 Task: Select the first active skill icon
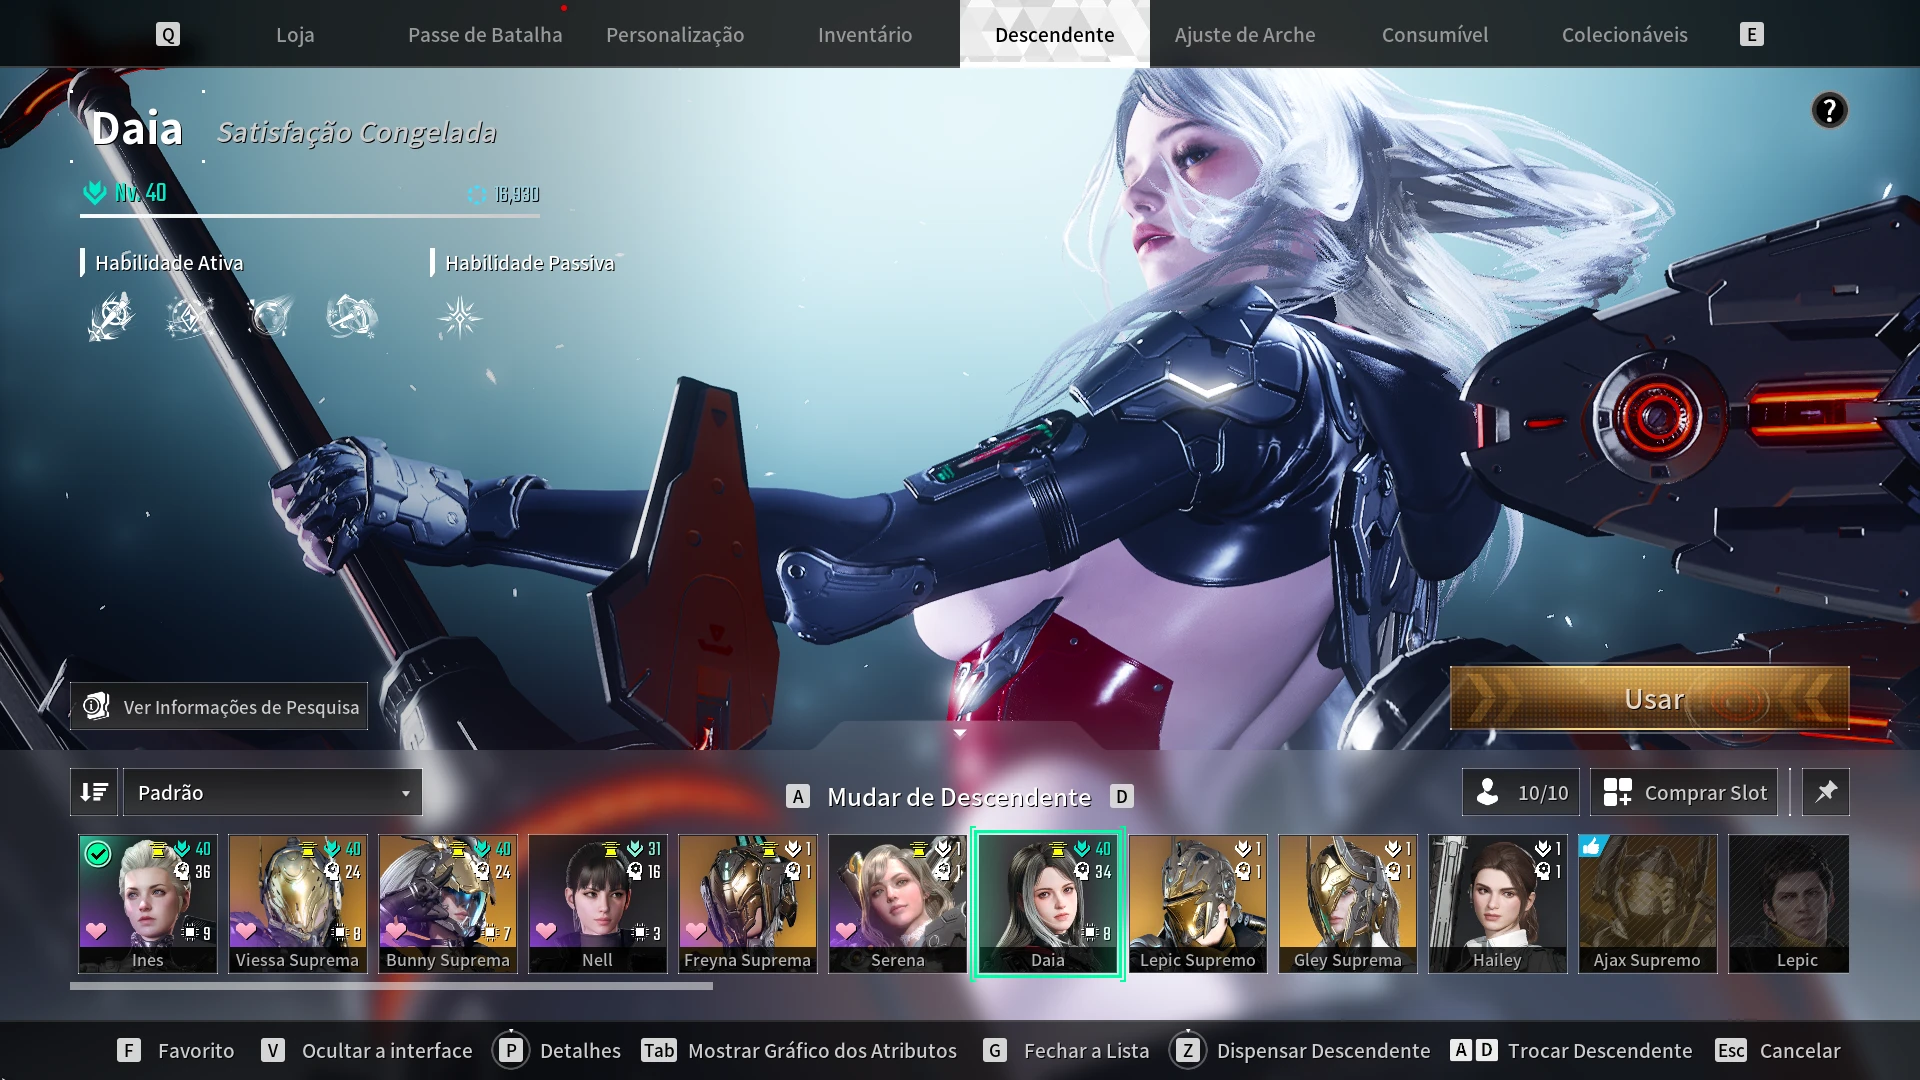110,317
